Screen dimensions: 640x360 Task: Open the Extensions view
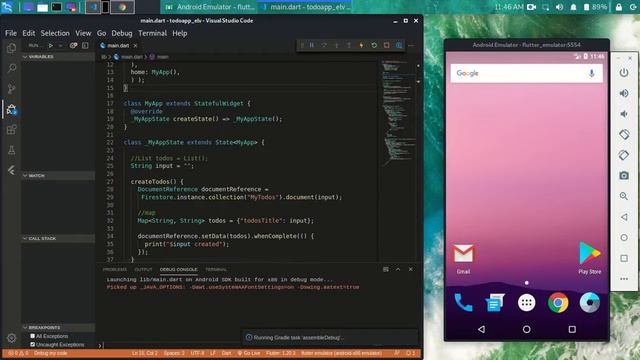point(11,129)
